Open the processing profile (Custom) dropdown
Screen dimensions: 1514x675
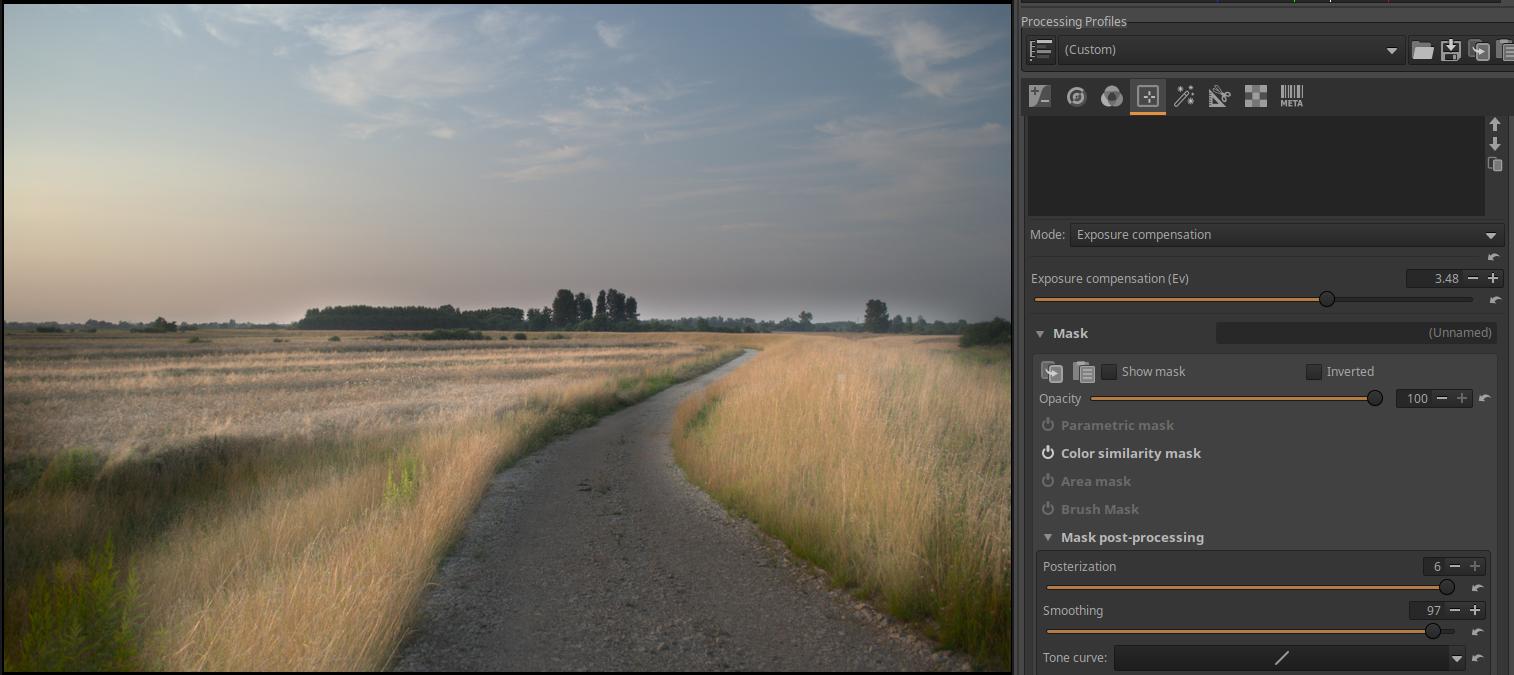[x=1230, y=50]
